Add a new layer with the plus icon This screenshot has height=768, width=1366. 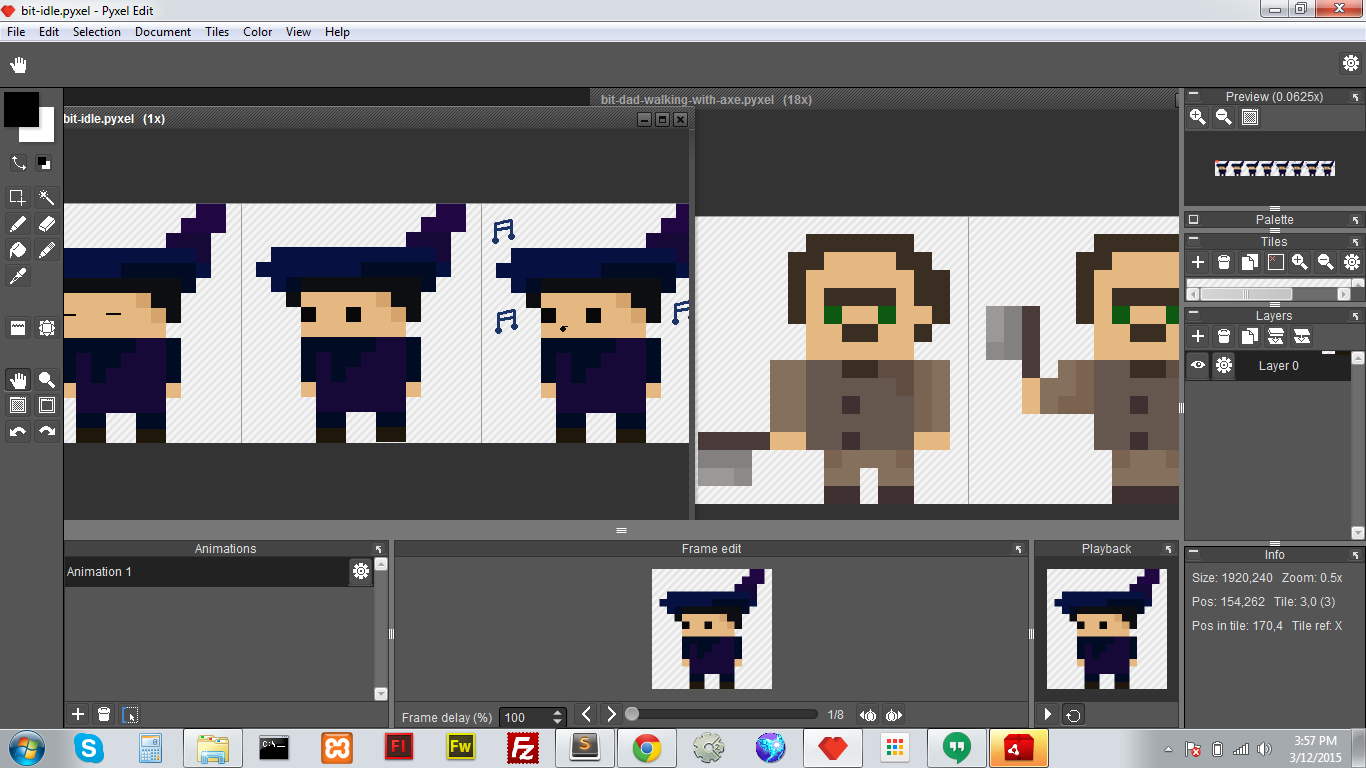(1198, 337)
